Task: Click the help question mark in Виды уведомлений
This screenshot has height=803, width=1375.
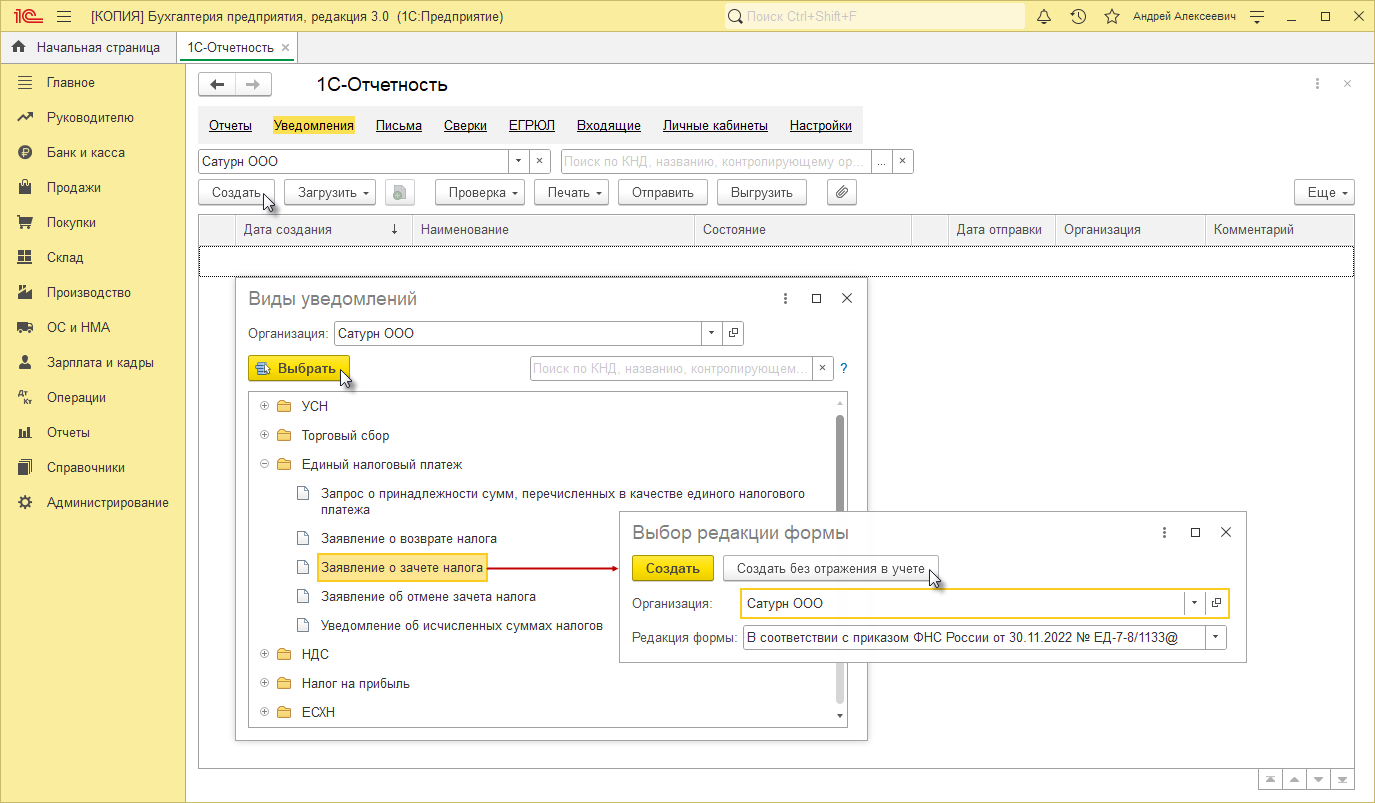Action: click(843, 368)
